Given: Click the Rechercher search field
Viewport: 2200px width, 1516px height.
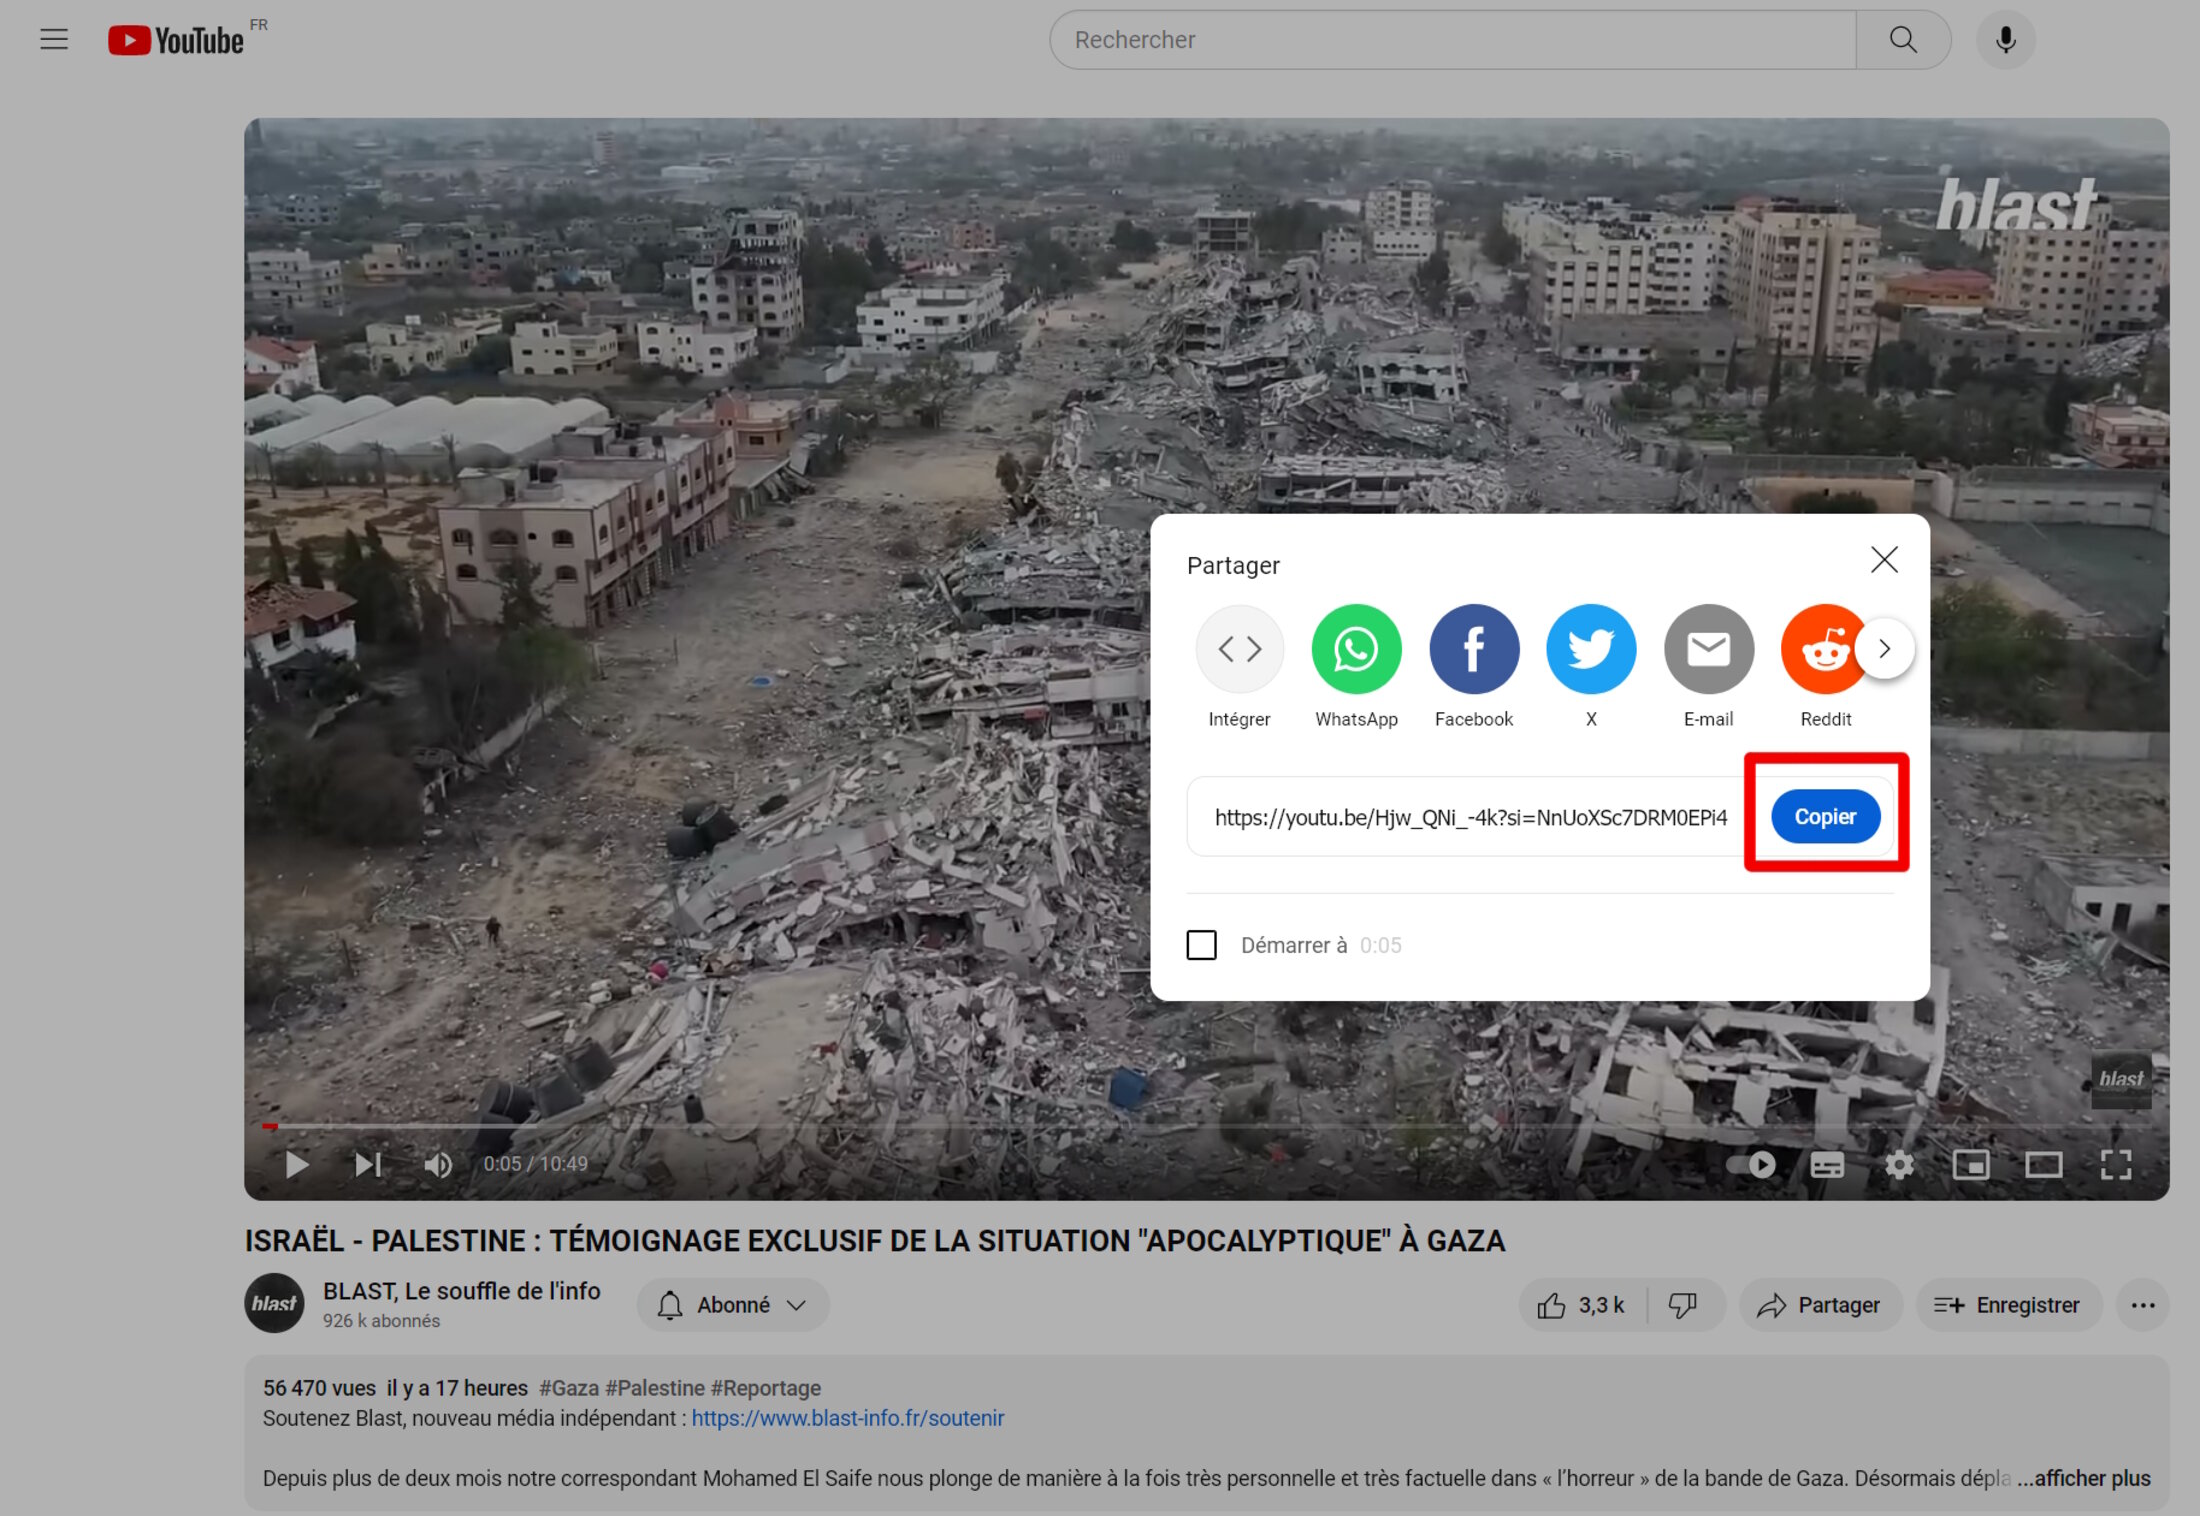Looking at the screenshot, I should point(1452,40).
